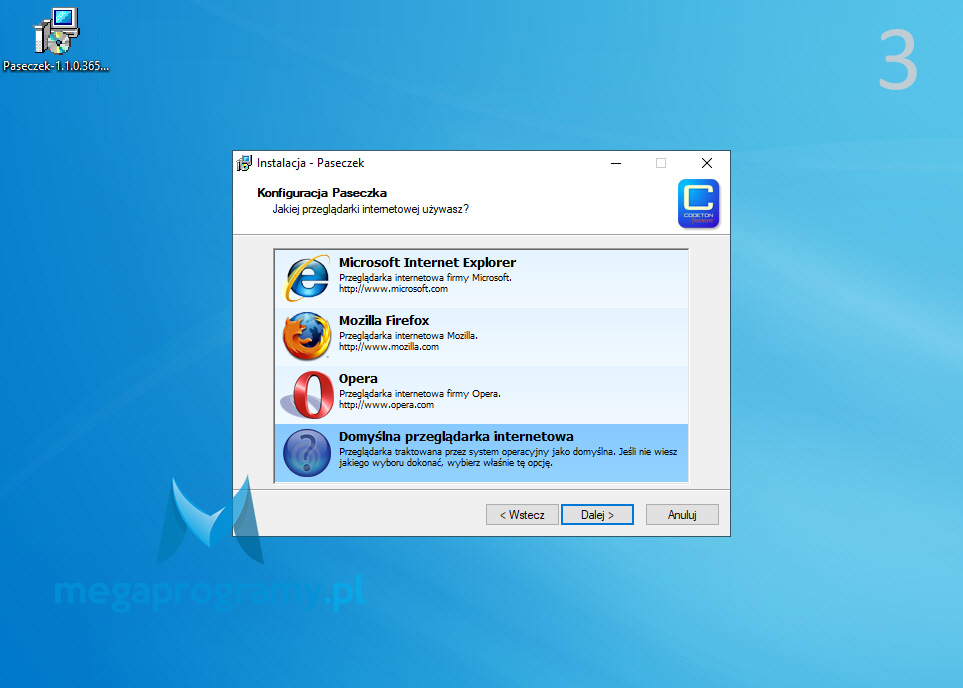This screenshot has width=963, height=688.
Task: Click 'Przeglądarka internetowa firmy Opera.' description
Action: tap(419, 394)
